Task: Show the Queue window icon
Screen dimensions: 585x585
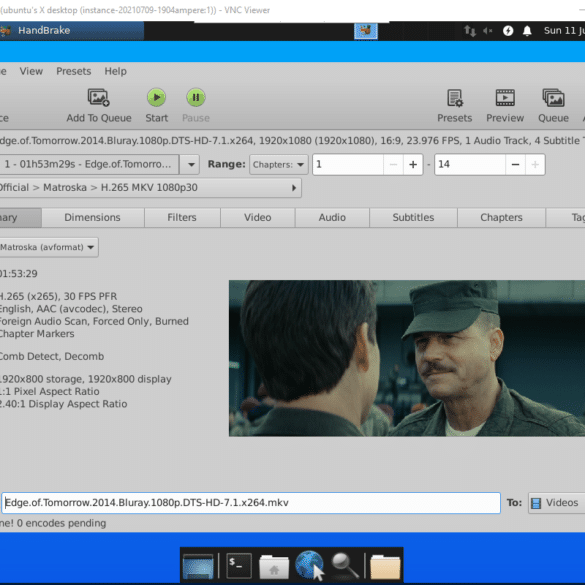Action: (553, 98)
